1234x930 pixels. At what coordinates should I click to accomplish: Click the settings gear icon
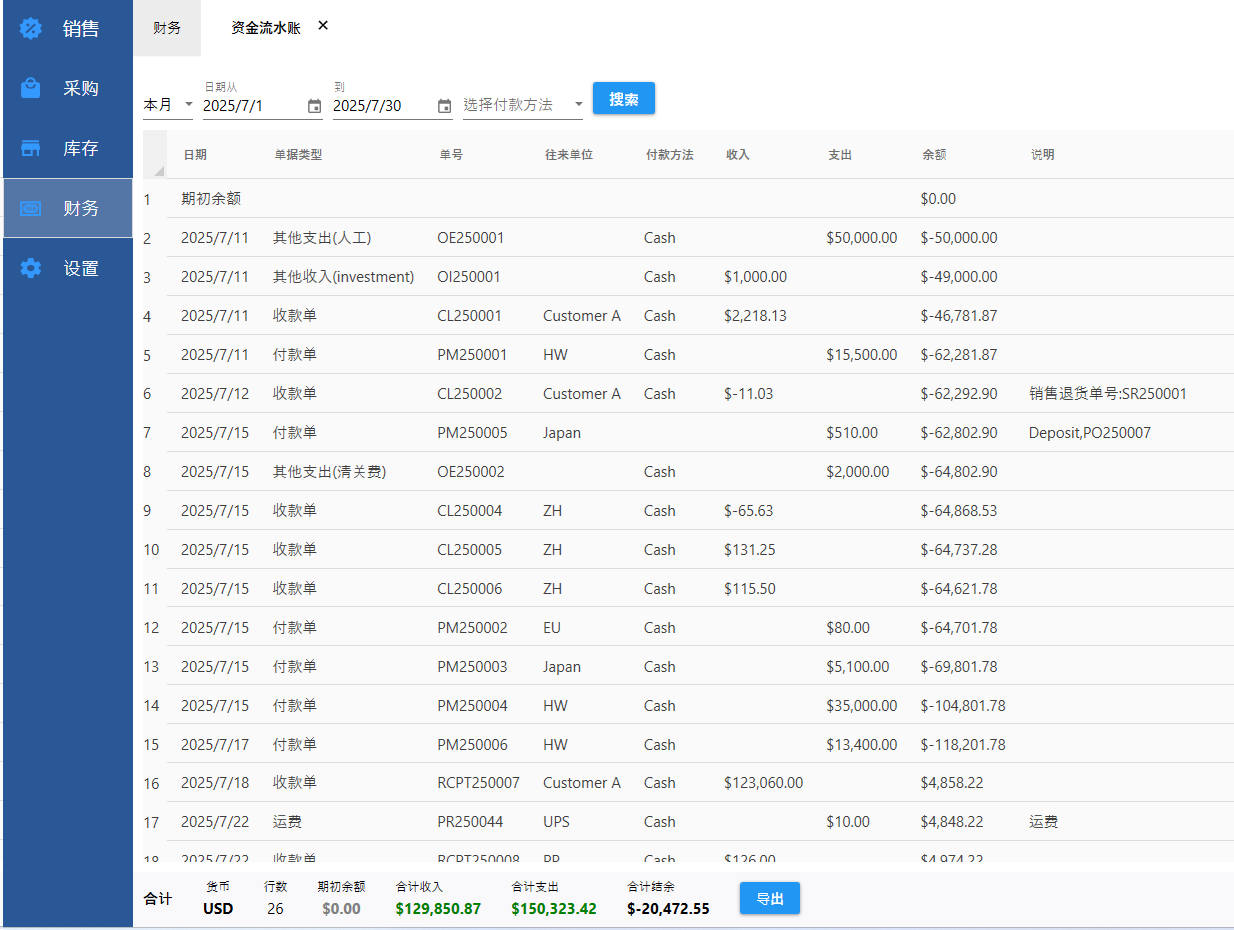(x=31, y=268)
